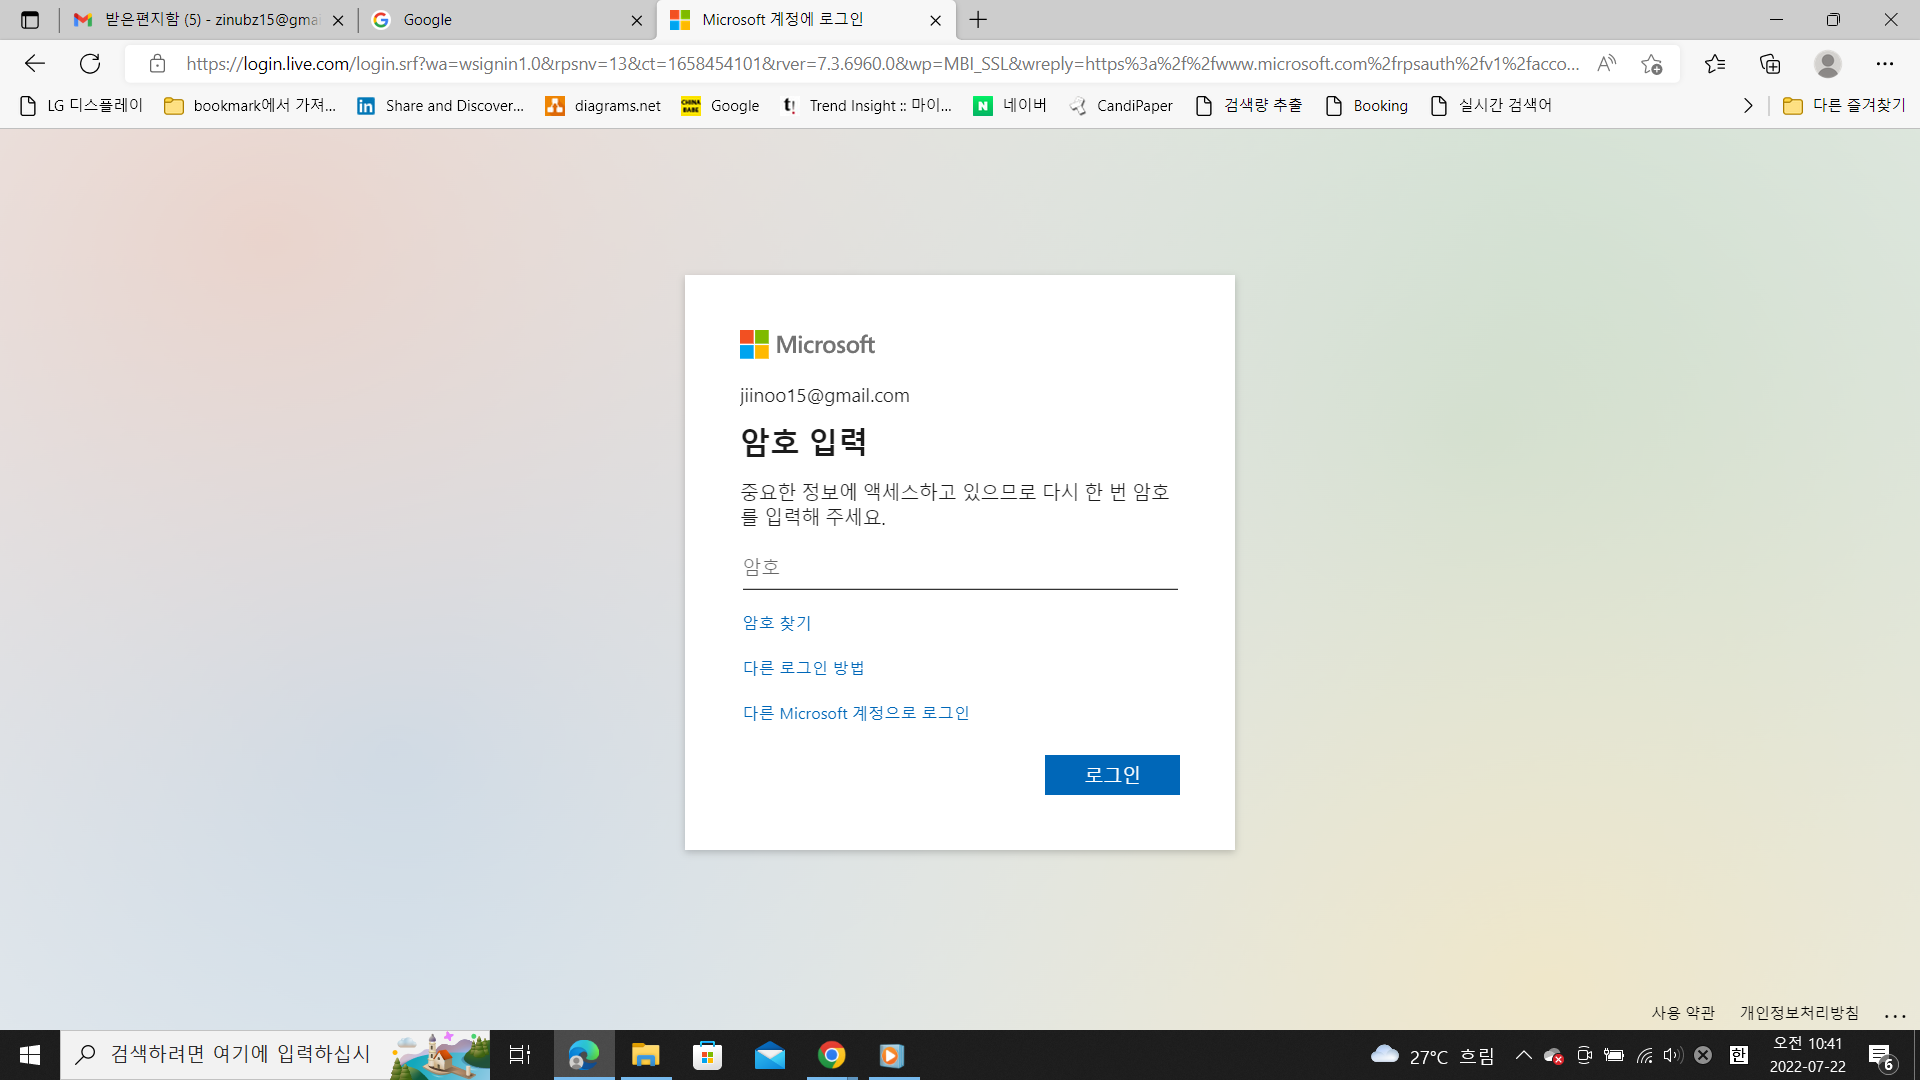Open the Booking bookmark
Viewport: 1920px width, 1080px height.
pyautogui.click(x=1366, y=106)
